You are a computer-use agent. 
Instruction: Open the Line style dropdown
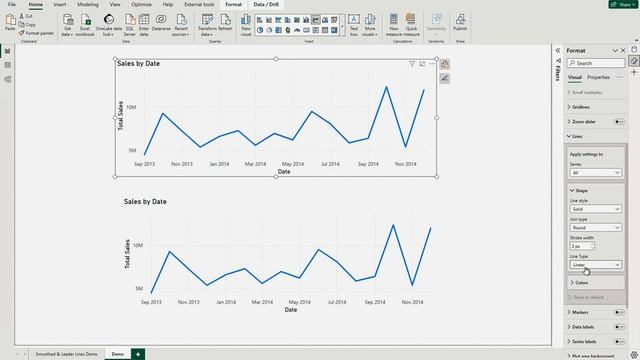pyautogui.click(x=596, y=209)
